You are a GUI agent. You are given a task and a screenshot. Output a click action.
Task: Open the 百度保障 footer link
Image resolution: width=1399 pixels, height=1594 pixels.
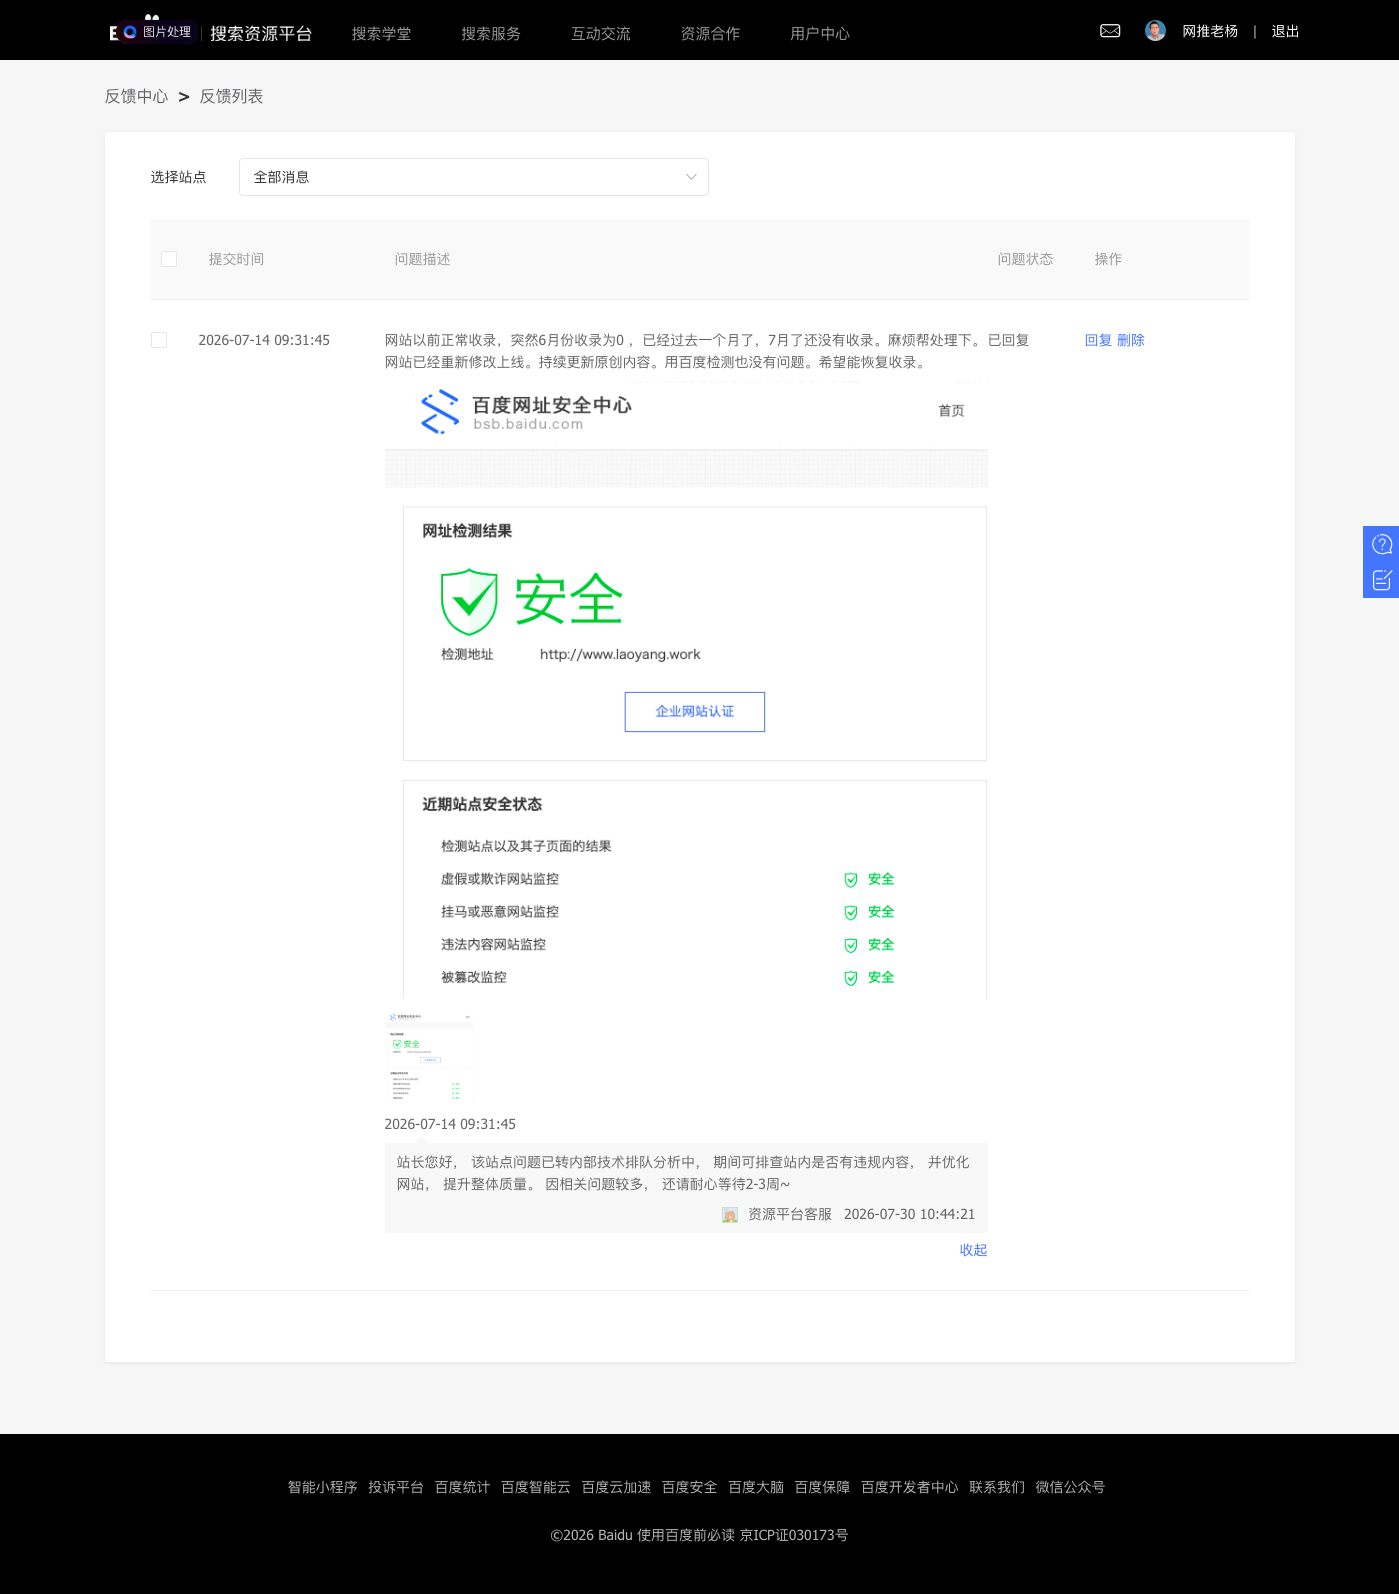pos(822,1487)
